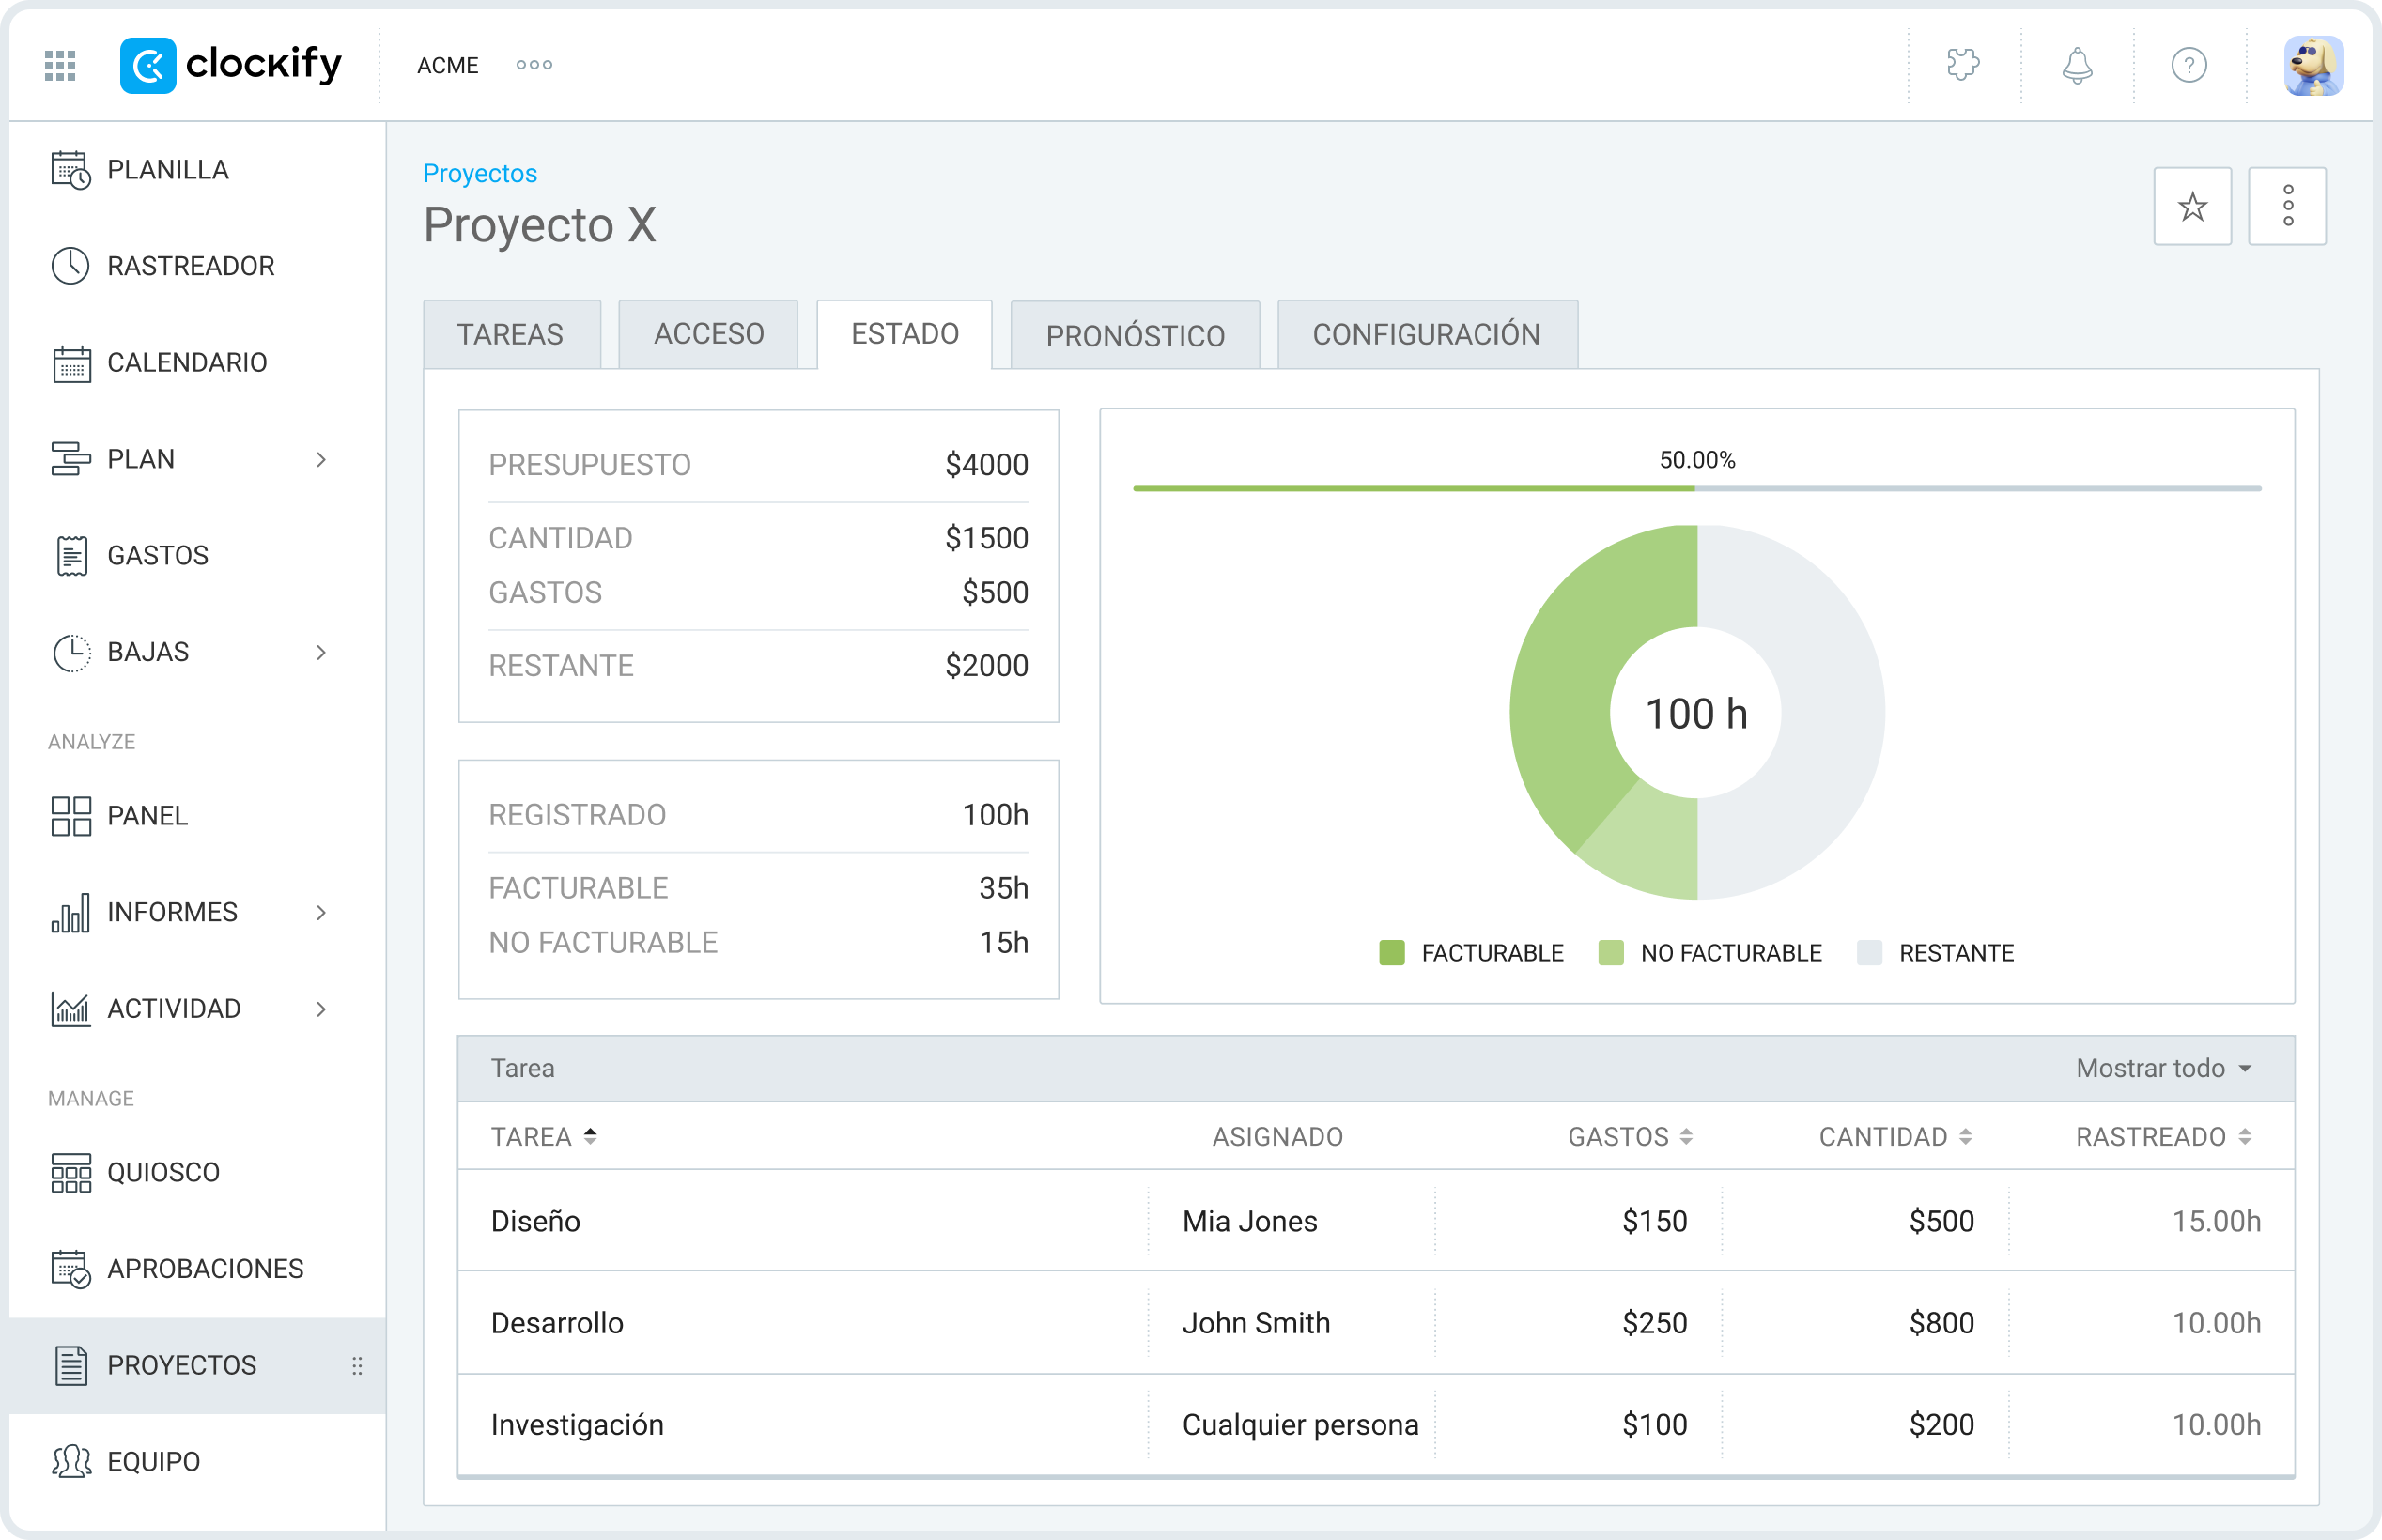2382x1540 pixels.
Task: Switch to the Tareas tab
Action: (511, 334)
